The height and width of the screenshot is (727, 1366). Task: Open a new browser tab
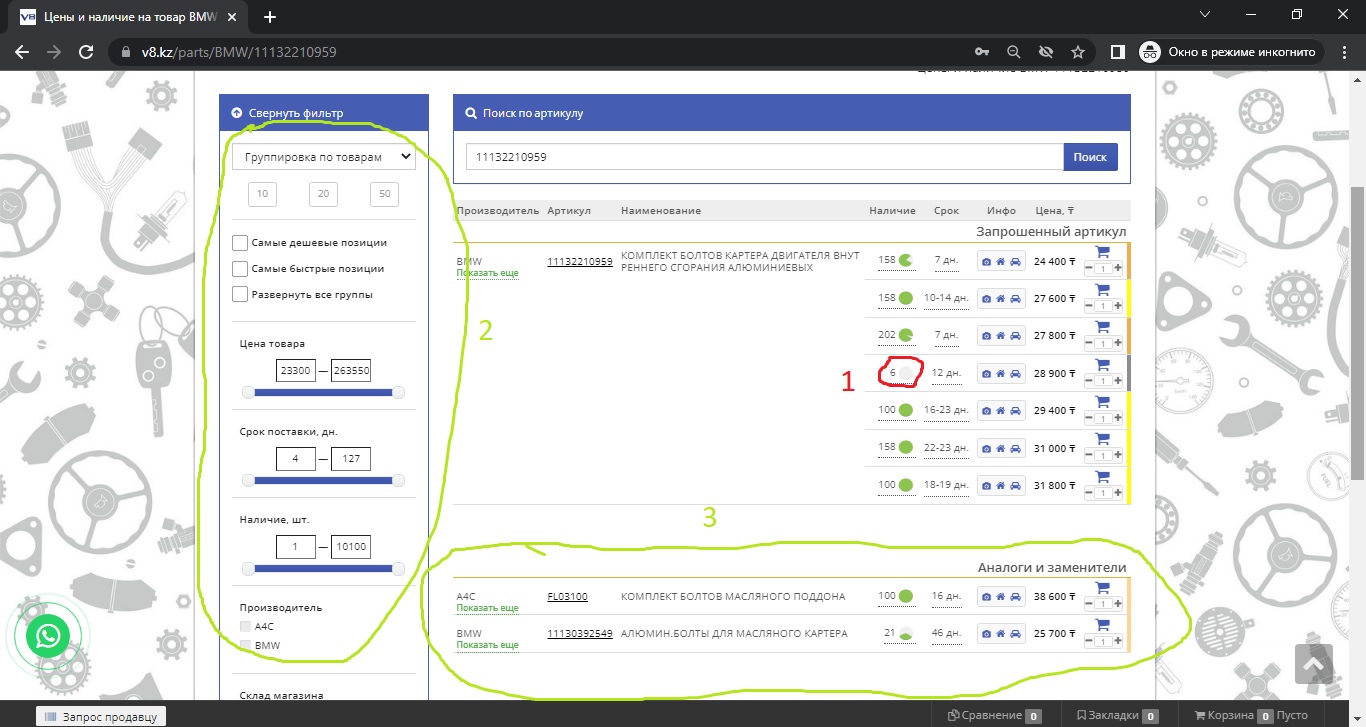pos(269,17)
